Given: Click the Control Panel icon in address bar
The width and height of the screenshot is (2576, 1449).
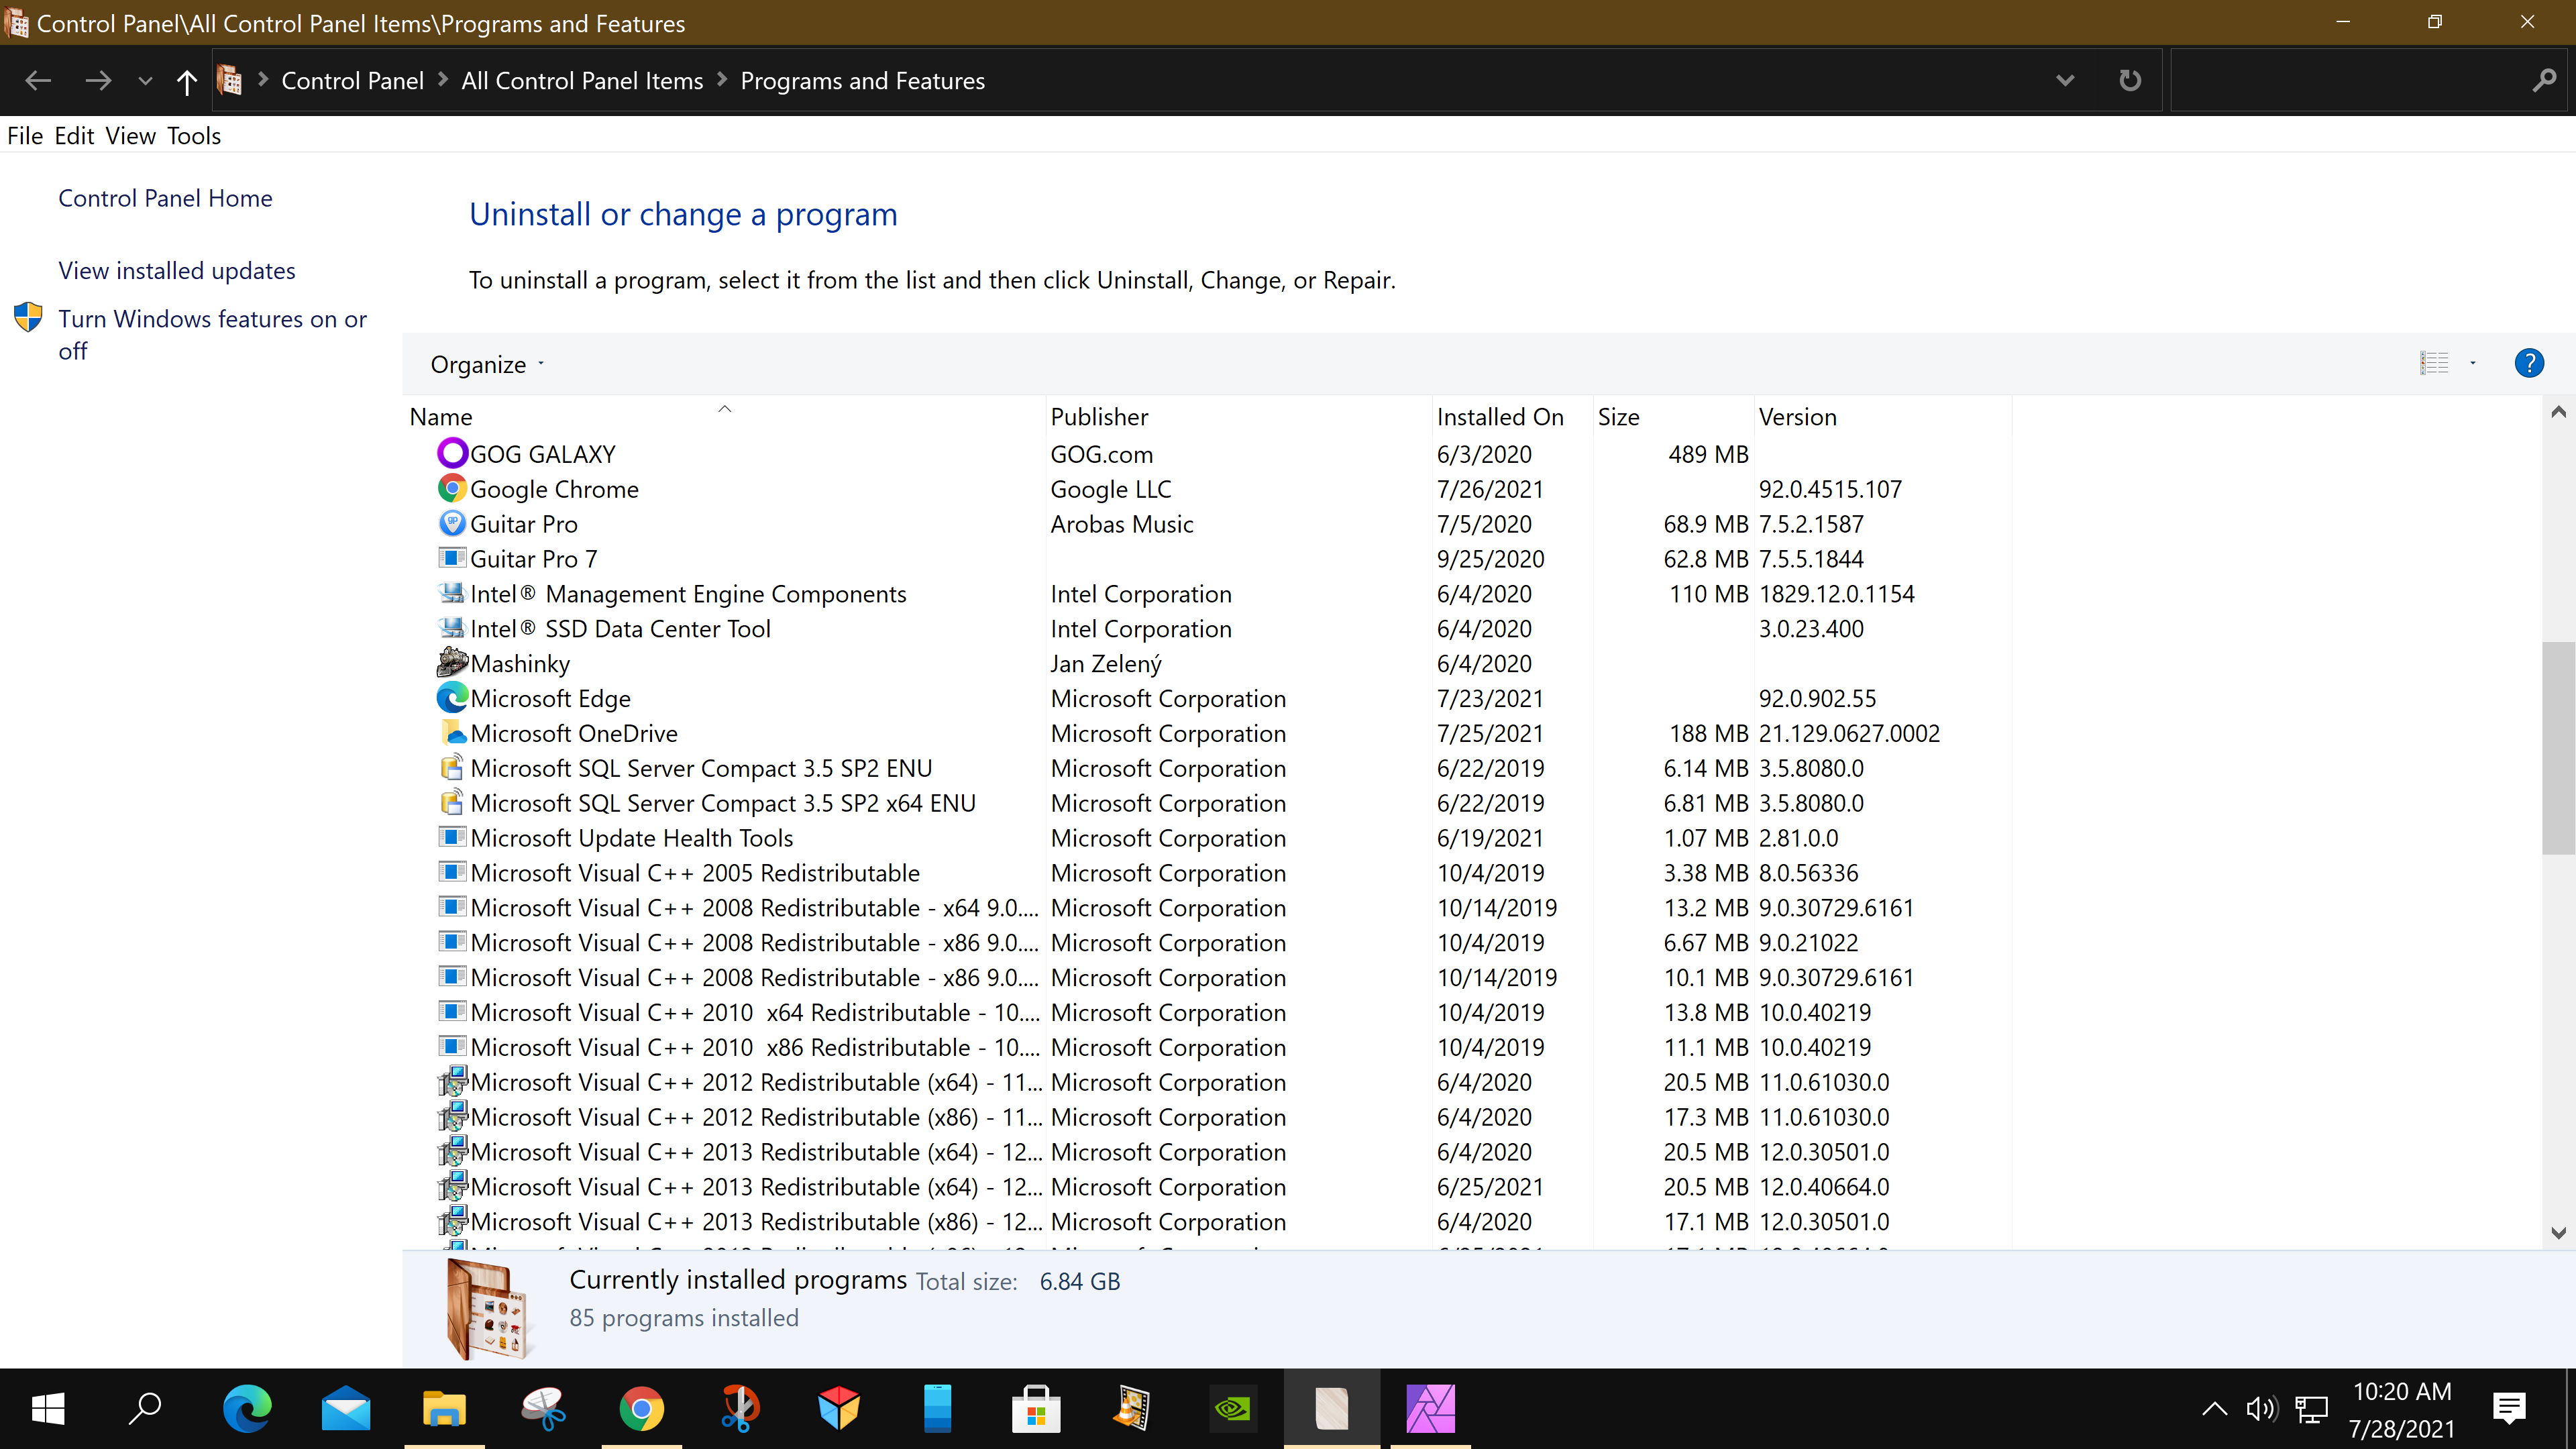Looking at the screenshot, I should 230,80.
